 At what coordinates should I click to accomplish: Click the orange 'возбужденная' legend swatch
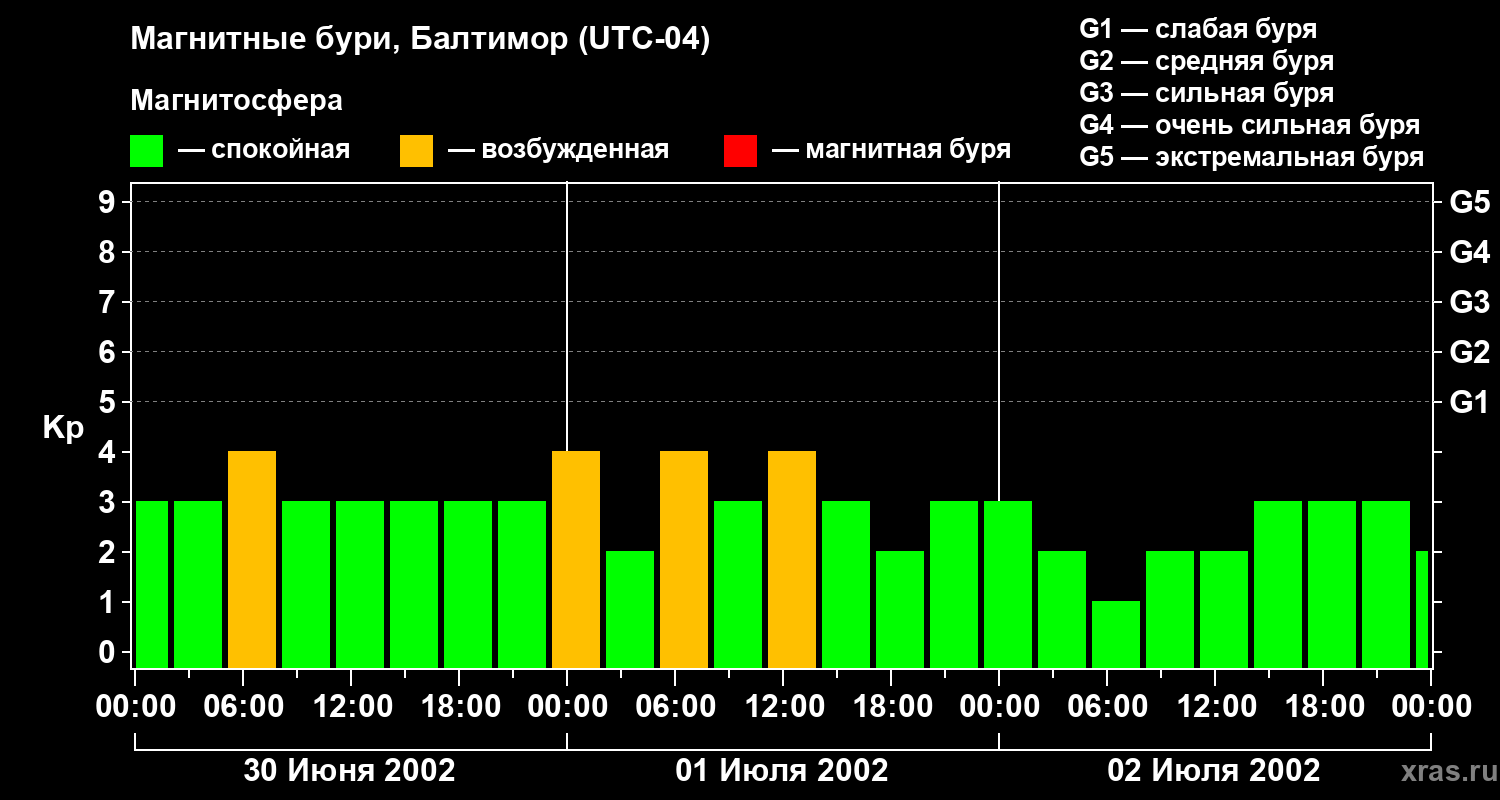tap(416, 151)
